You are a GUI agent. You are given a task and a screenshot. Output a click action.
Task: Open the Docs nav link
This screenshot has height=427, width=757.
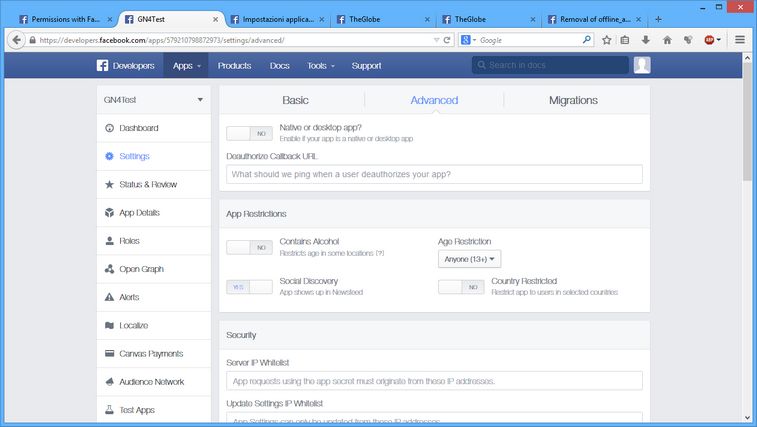coord(280,66)
